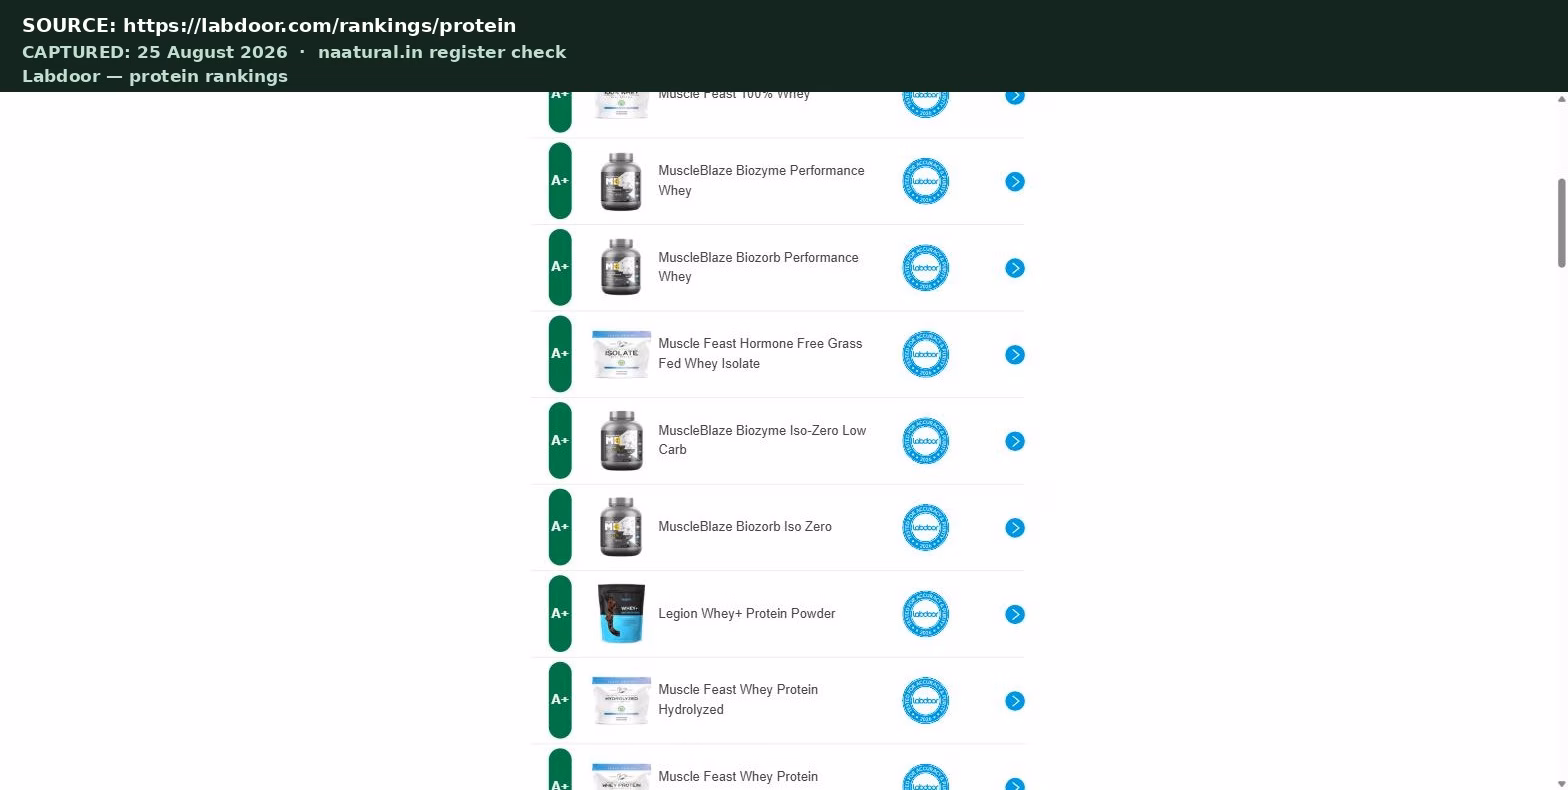The image size is (1568, 790).
Task: Click Labdoor badge for MuscleBlaze Biozorb Performance Whey
Action: pyautogui.click(x=925, y=268)
